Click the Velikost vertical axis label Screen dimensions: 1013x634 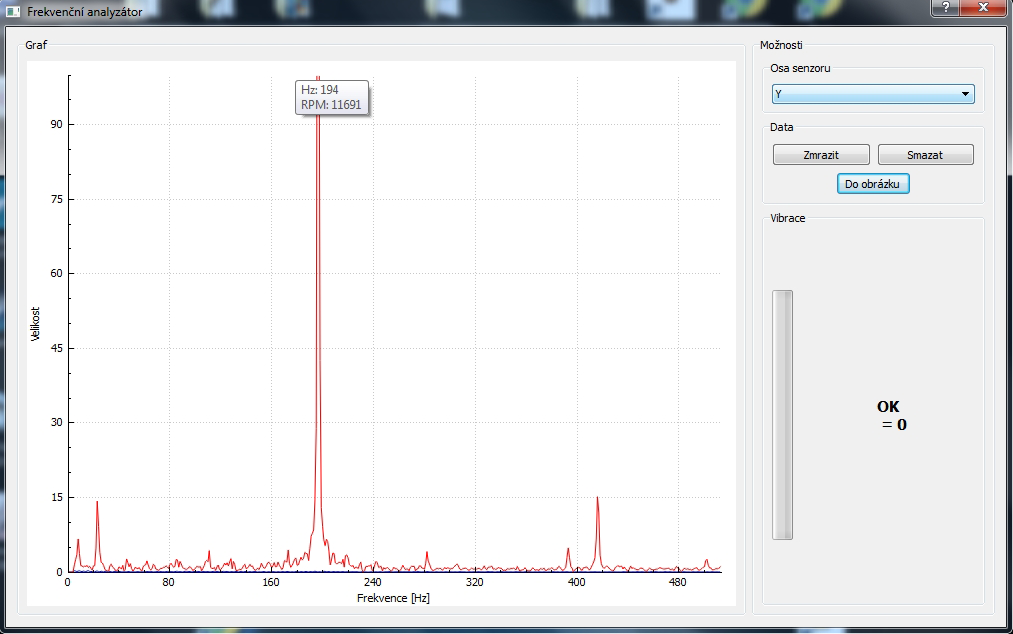pos(35,323)
